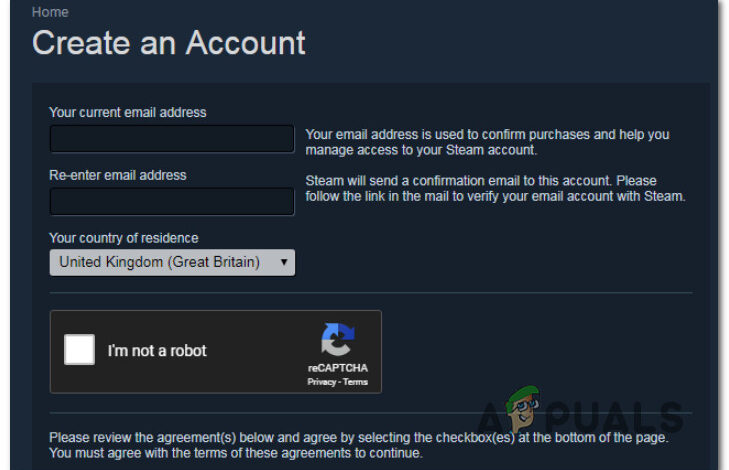Click the 'Your country of residence' label
The width and height of the screenshot is (729, 470).
coord(123,238)
